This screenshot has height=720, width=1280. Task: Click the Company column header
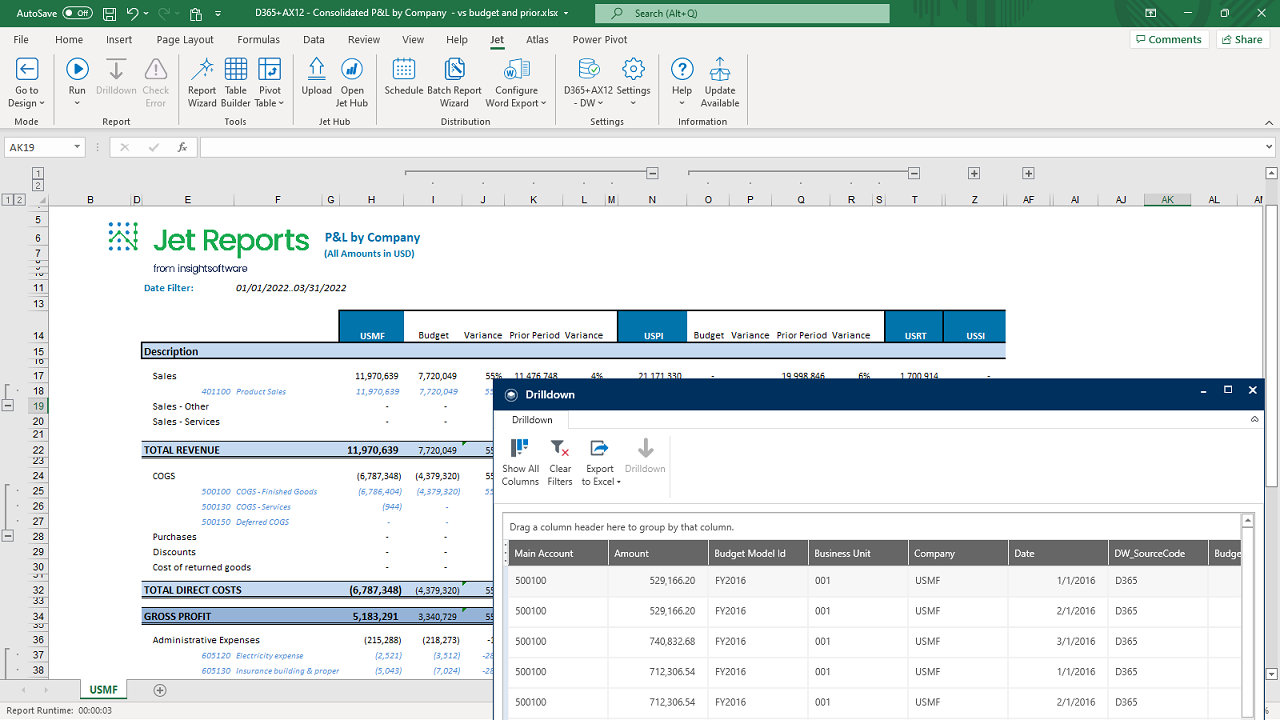(958, 553)
